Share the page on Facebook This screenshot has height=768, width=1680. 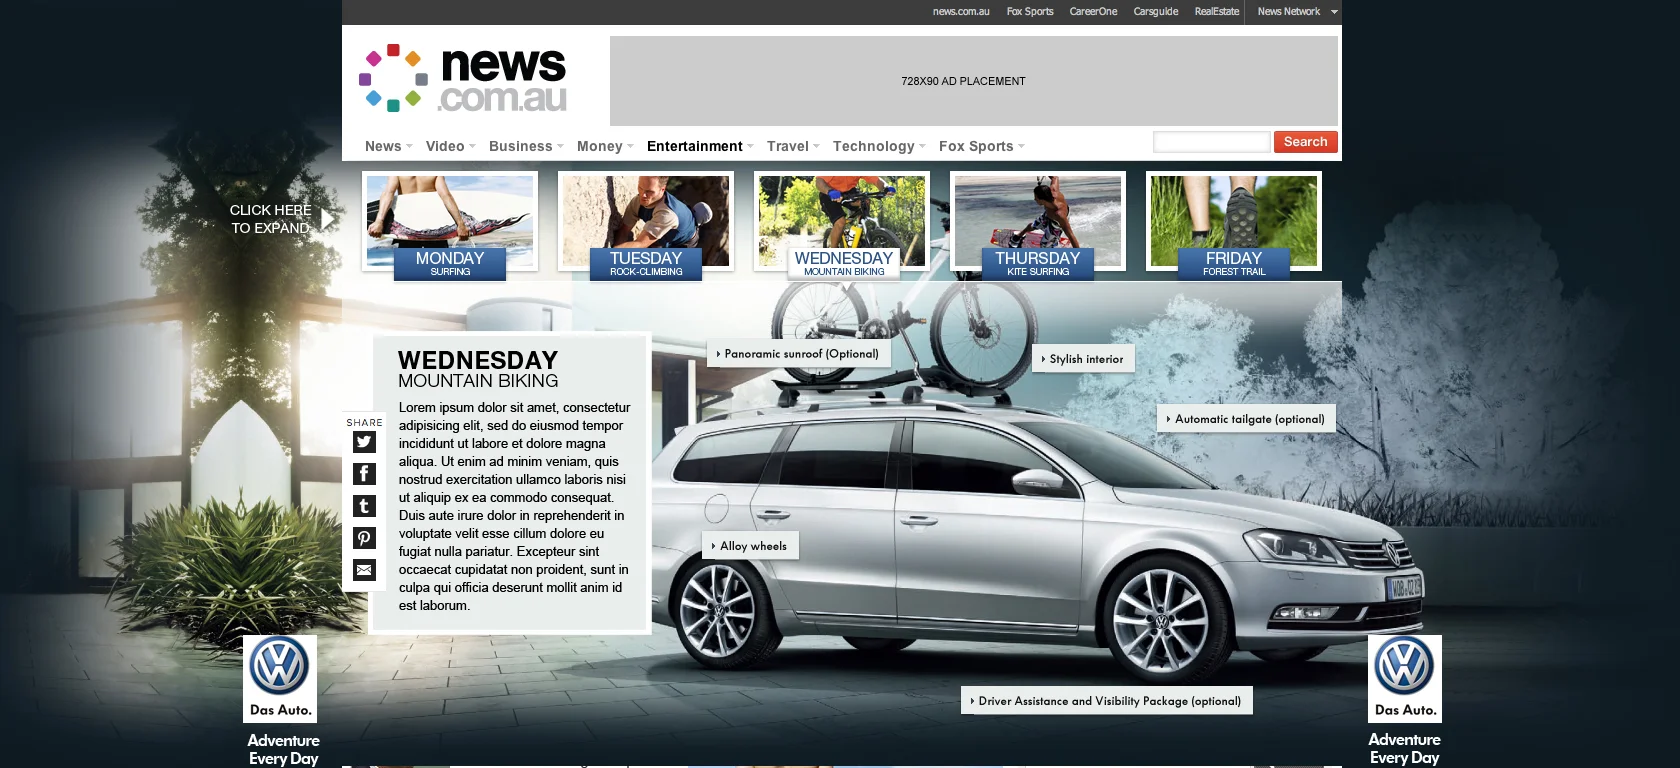pos(364,474)
